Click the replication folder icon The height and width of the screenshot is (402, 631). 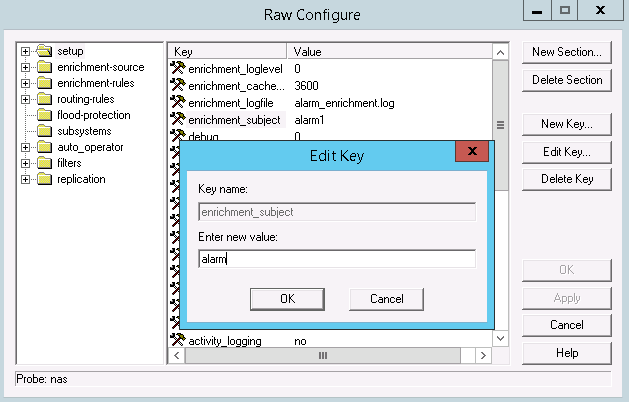click(x=44, y=179)
